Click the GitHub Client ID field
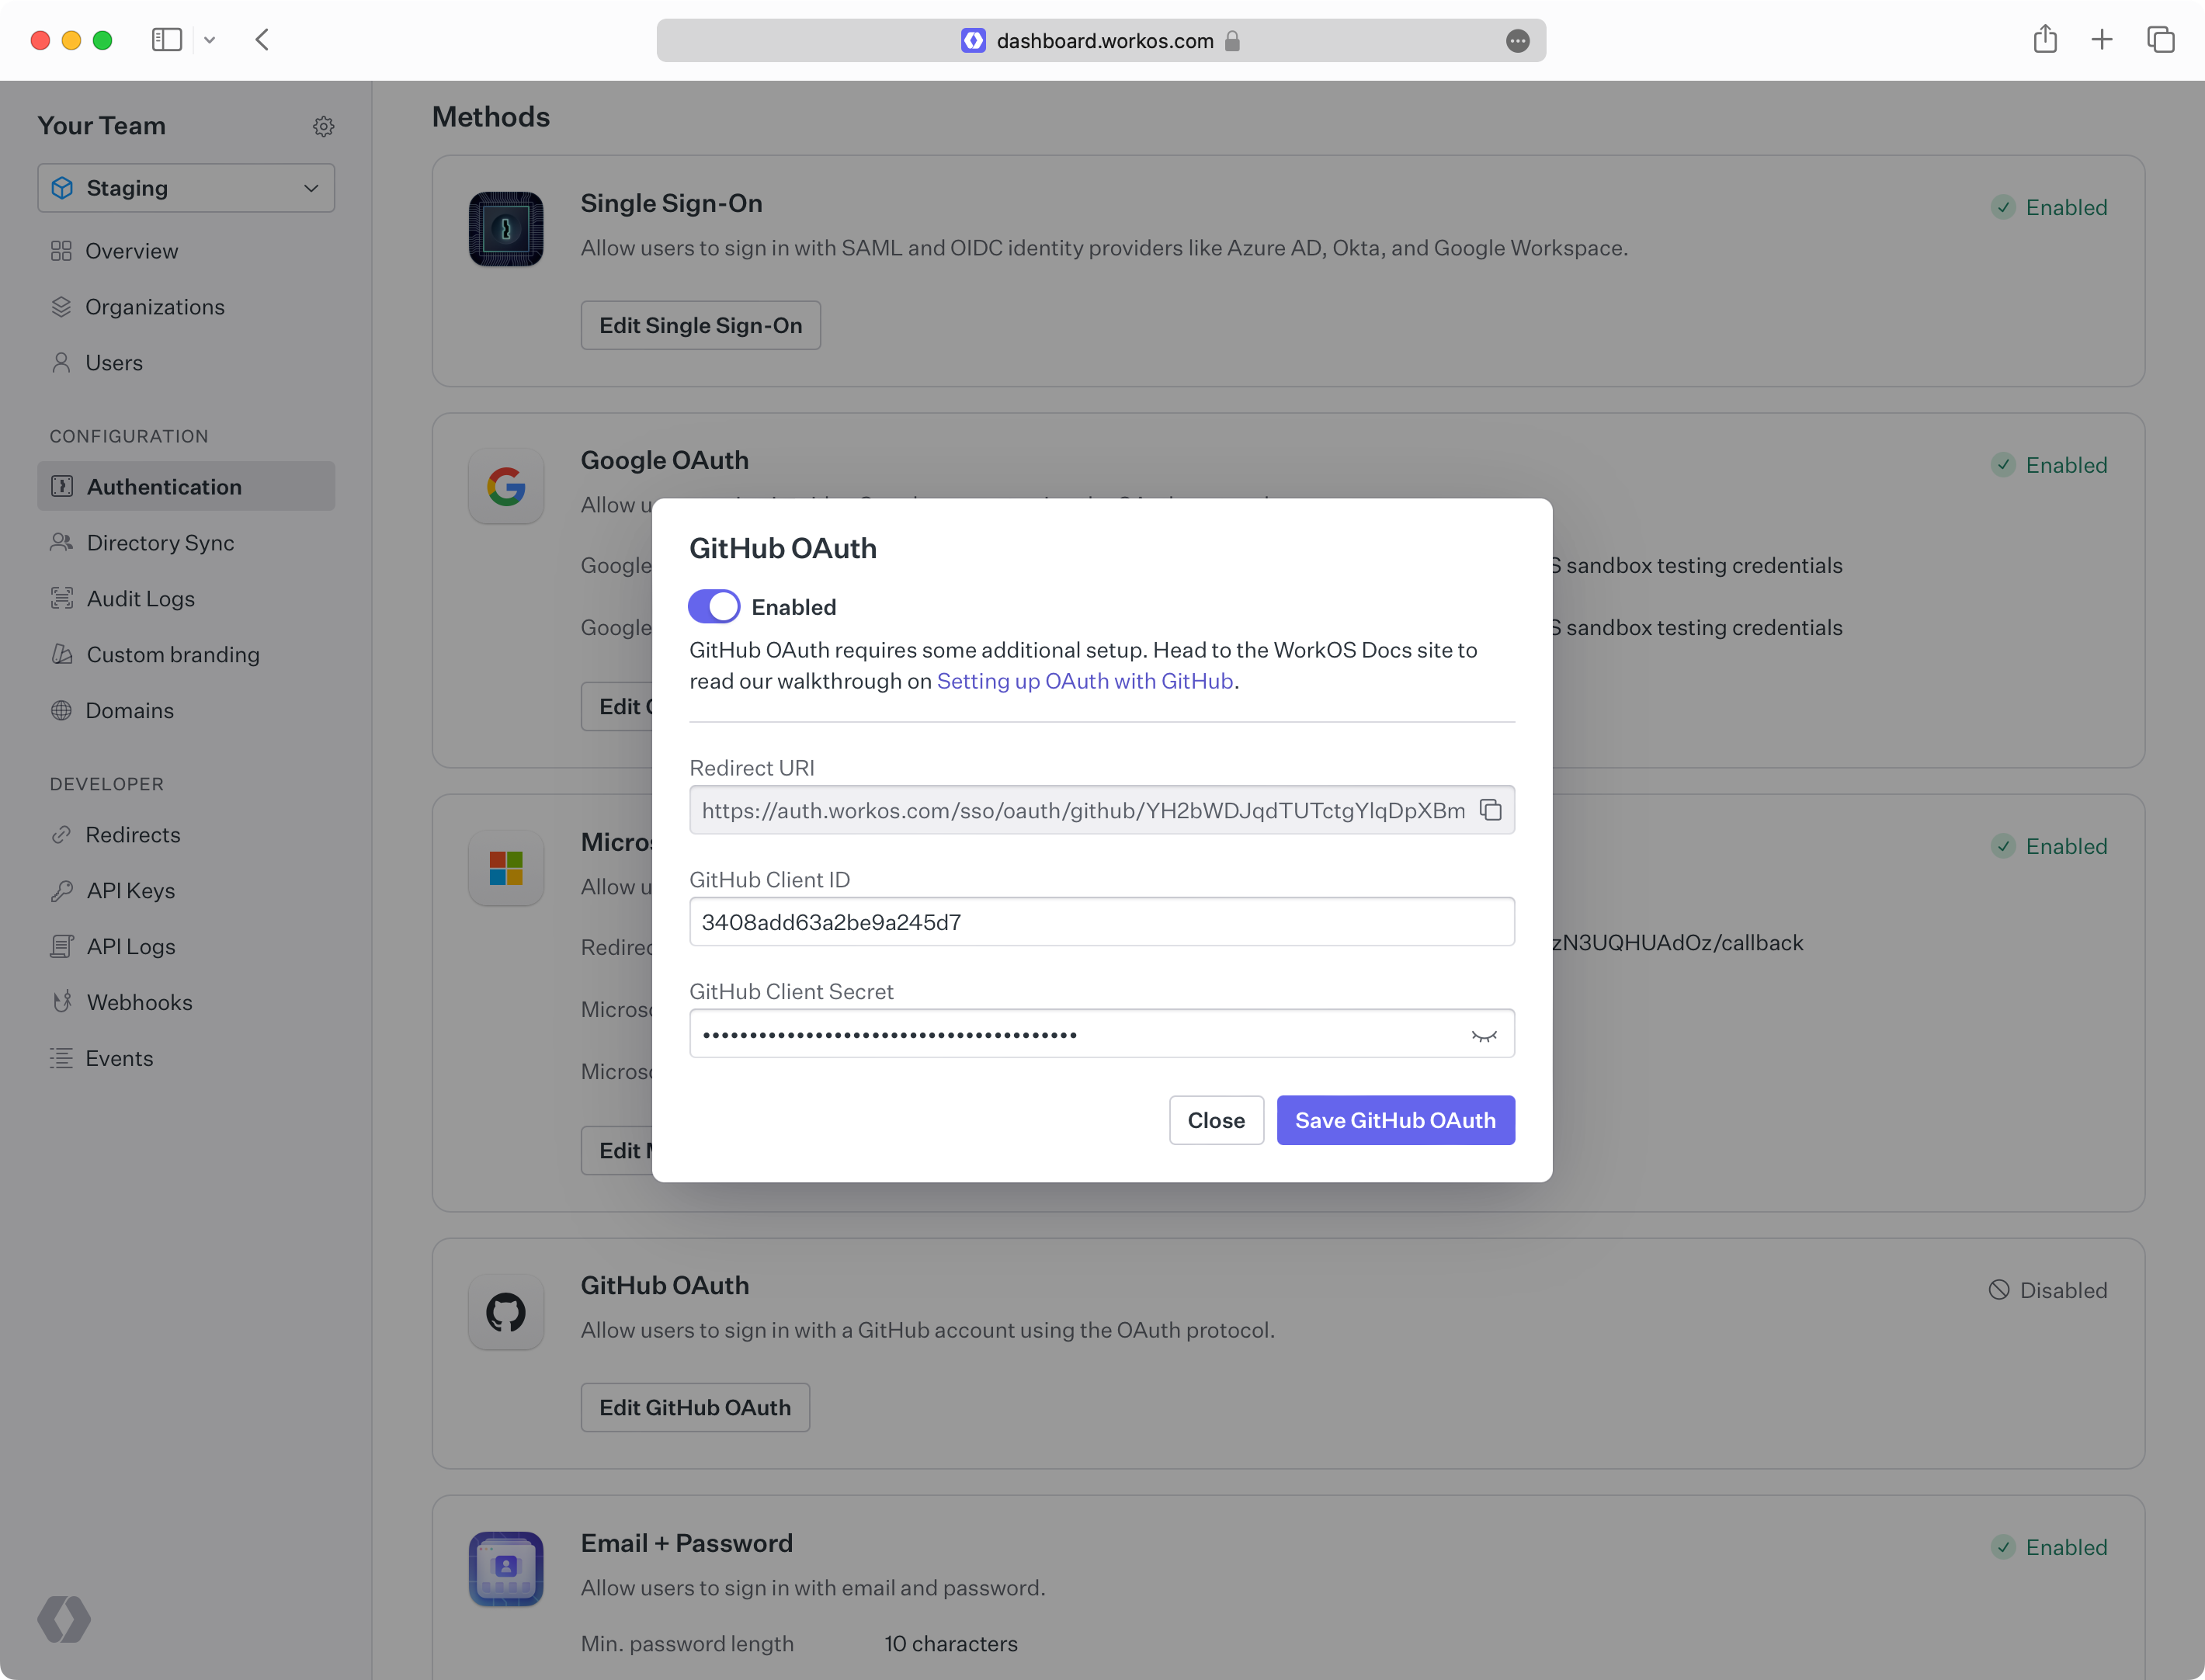Viewport: 2205px width, 1680px height. tap(1100, 921)
